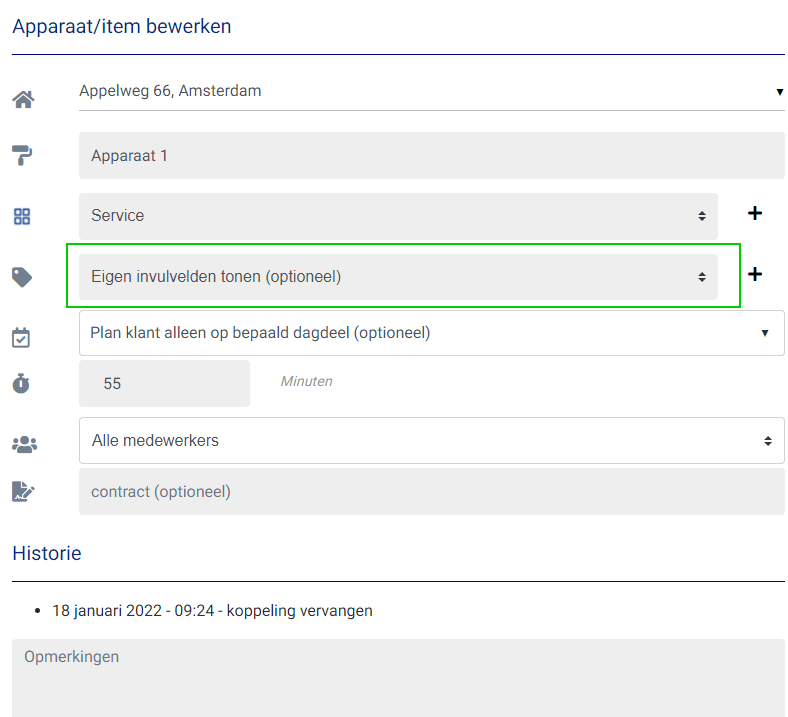Viewport: 788px width, 717px height.
Task: Click the grid category icon next to Service
Action: (22, 216)
